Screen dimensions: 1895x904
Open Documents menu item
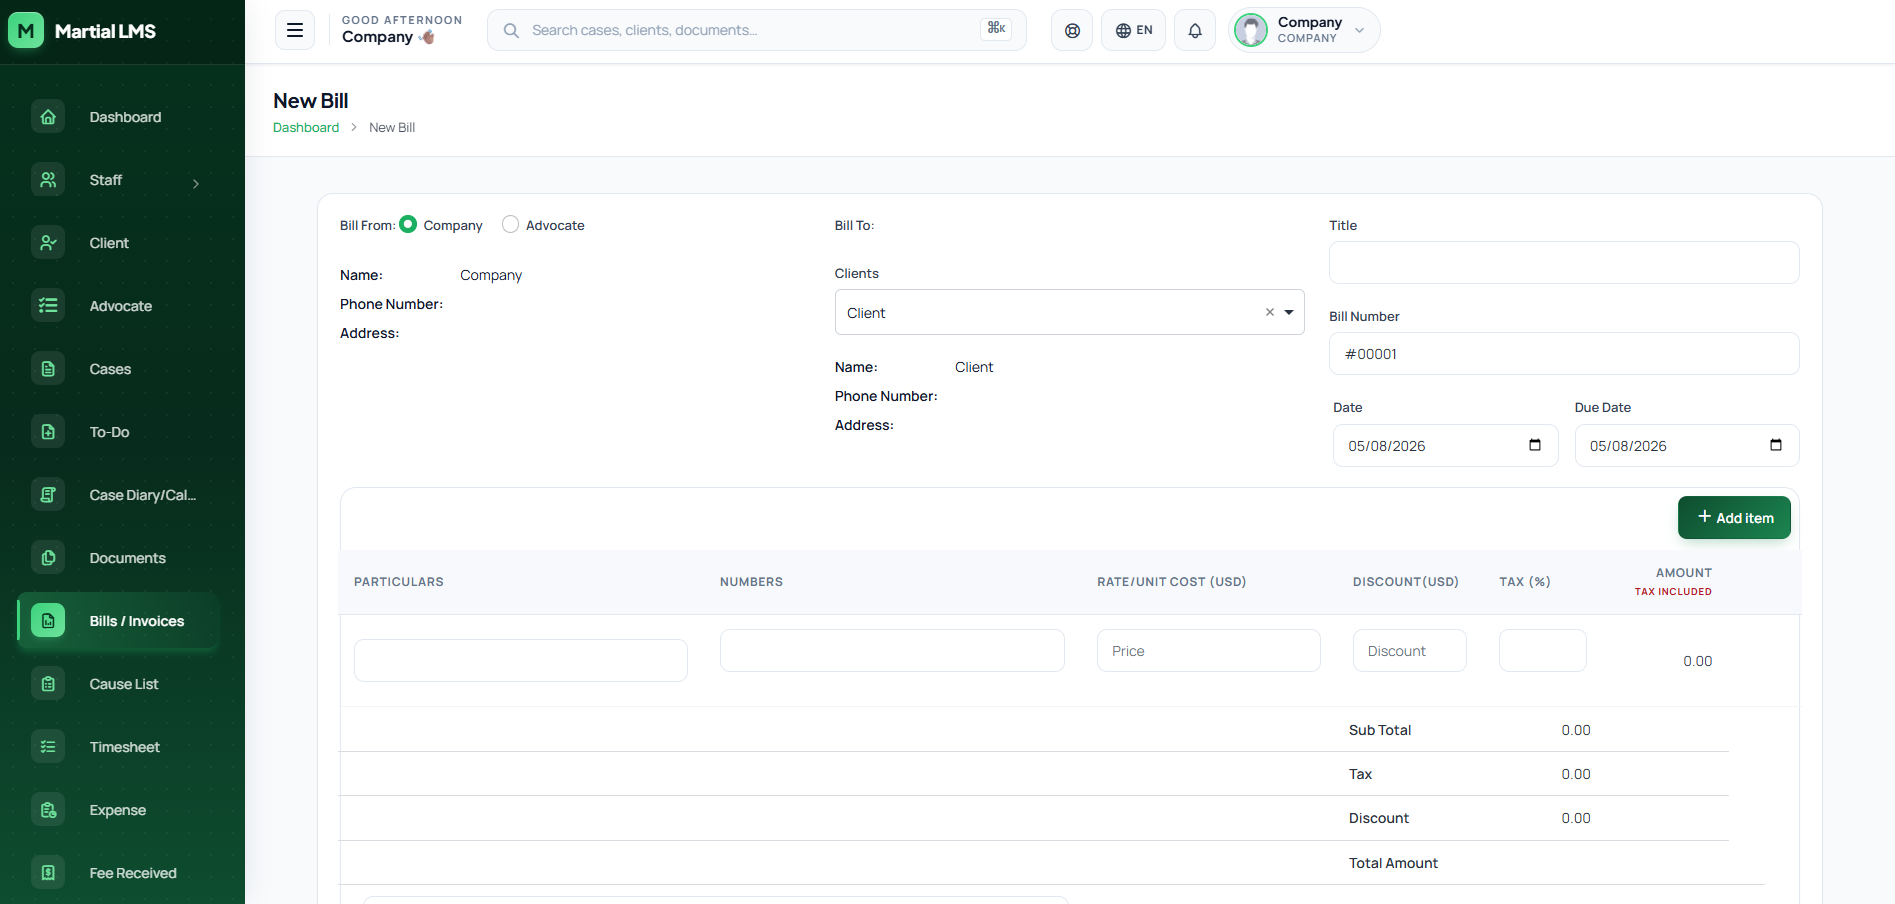[x=128, y=558]
